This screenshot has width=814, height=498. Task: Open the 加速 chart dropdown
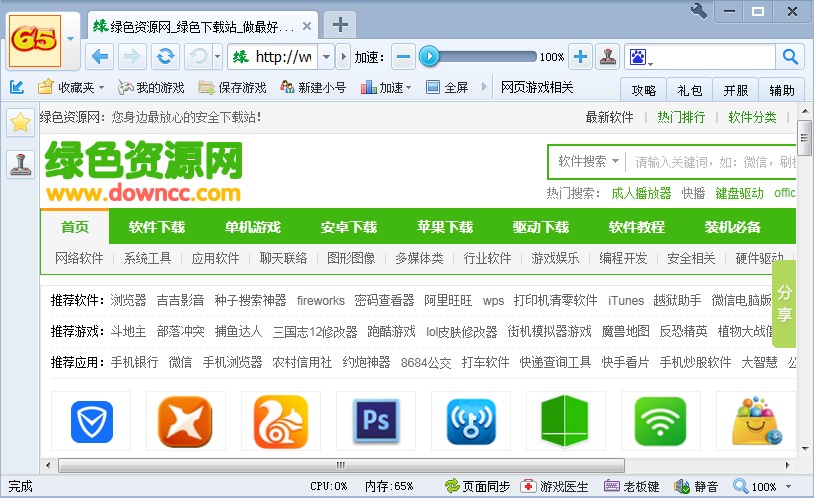coord(386,87)
